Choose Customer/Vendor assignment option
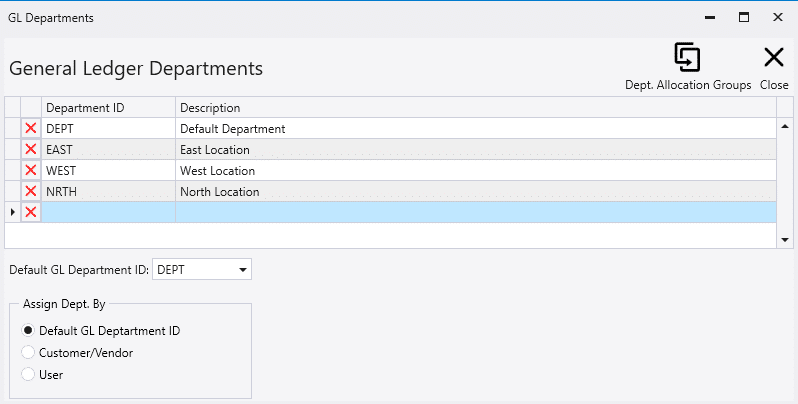The width and height of the screenshot is (798, 404). pyautogui.click(x=28, y=352)
